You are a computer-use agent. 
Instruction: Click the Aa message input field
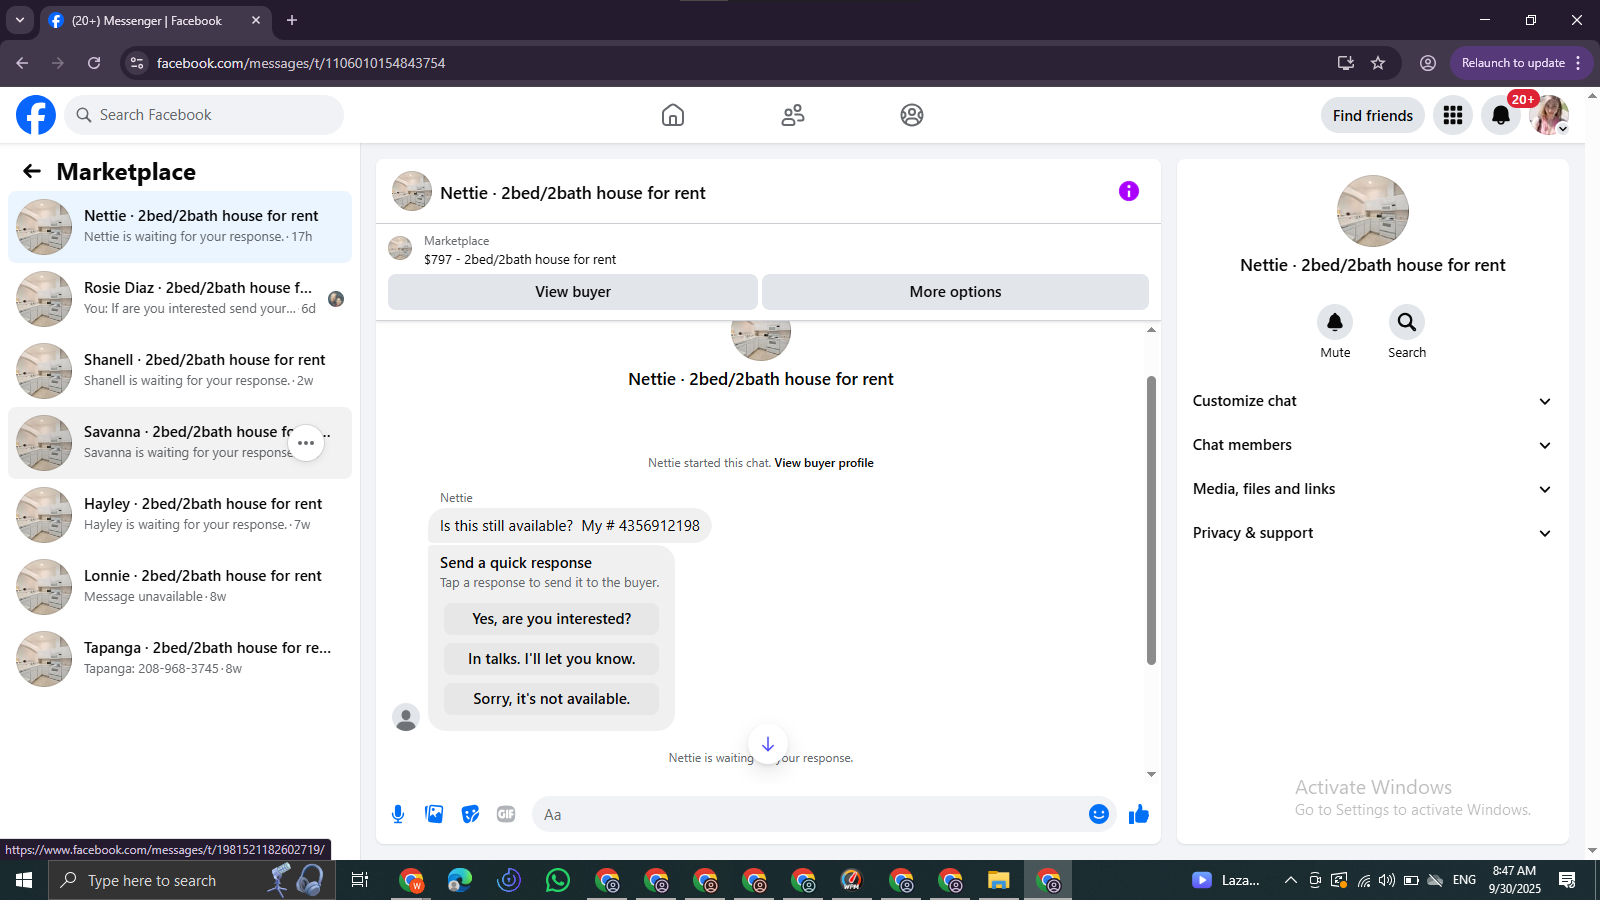[x=810, y=814]
